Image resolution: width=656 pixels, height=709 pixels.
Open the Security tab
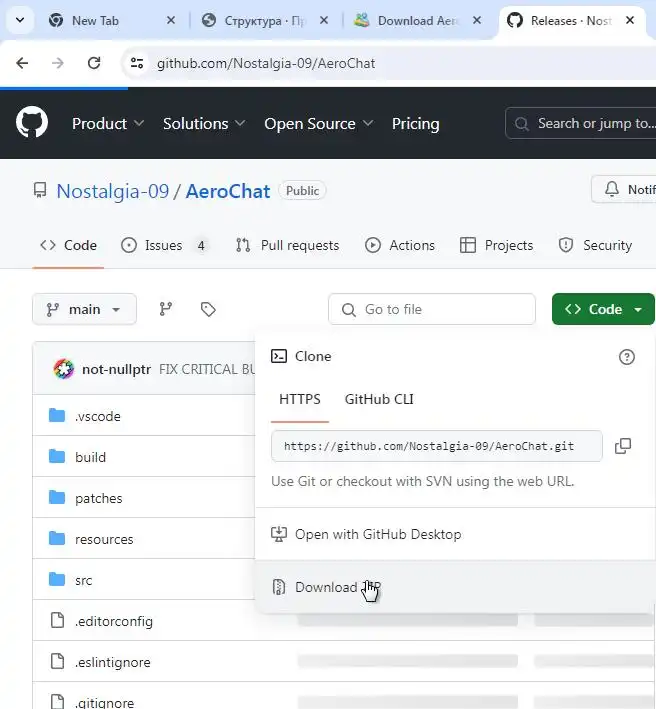pyautogui.click(x=595, y=245)
